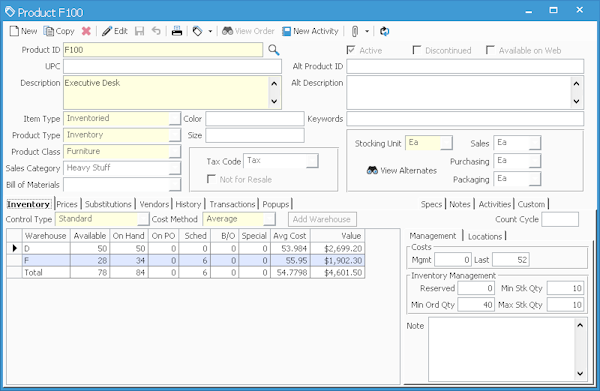
Task: Open the Vendors tab
Action: (x=154, y=204)
